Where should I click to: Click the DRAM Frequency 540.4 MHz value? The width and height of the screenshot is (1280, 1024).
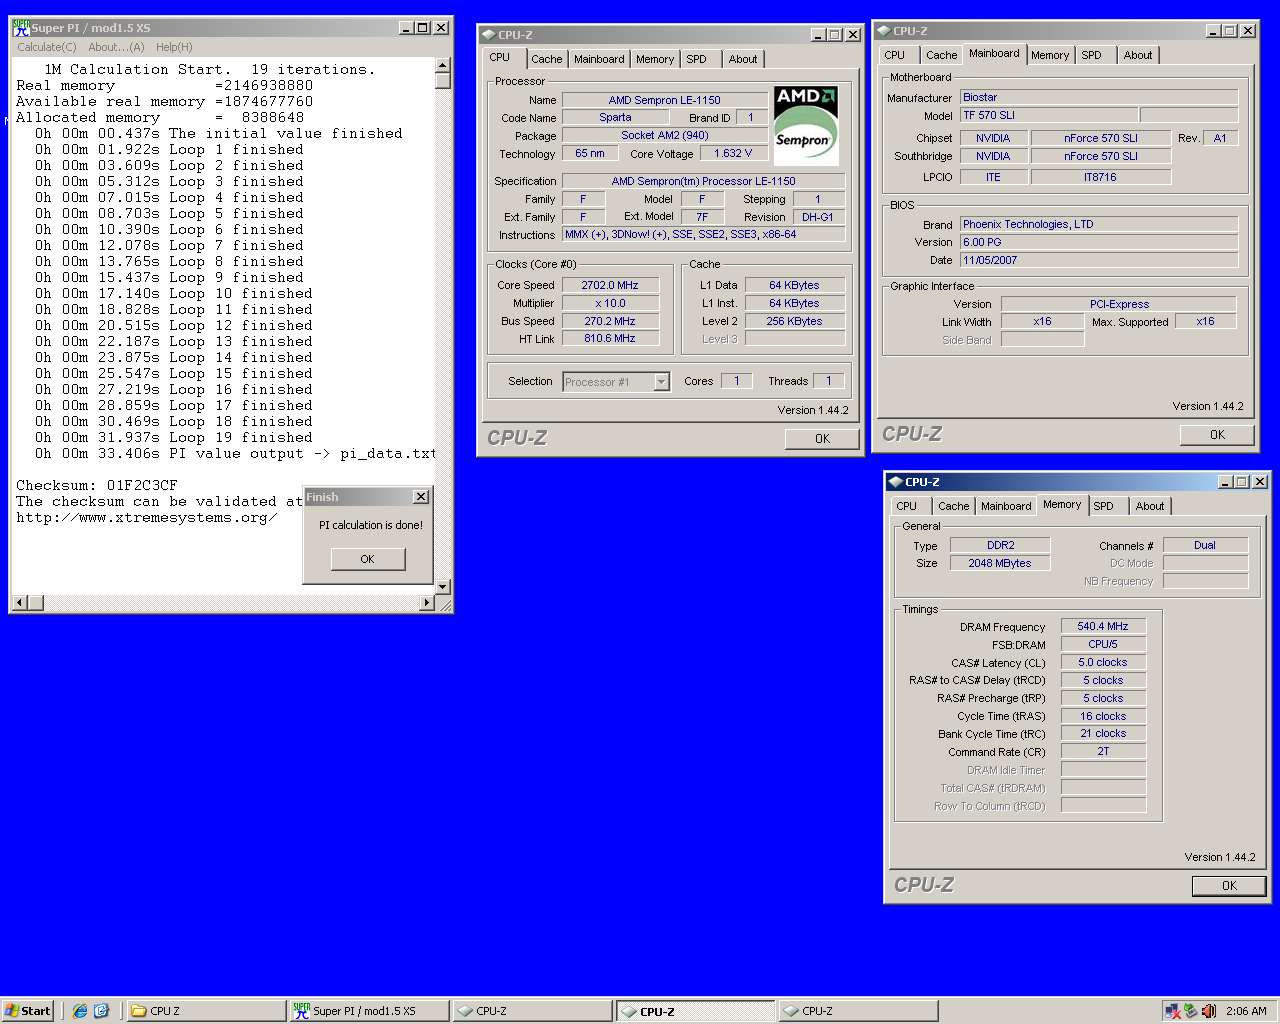tap(1103, 626)
